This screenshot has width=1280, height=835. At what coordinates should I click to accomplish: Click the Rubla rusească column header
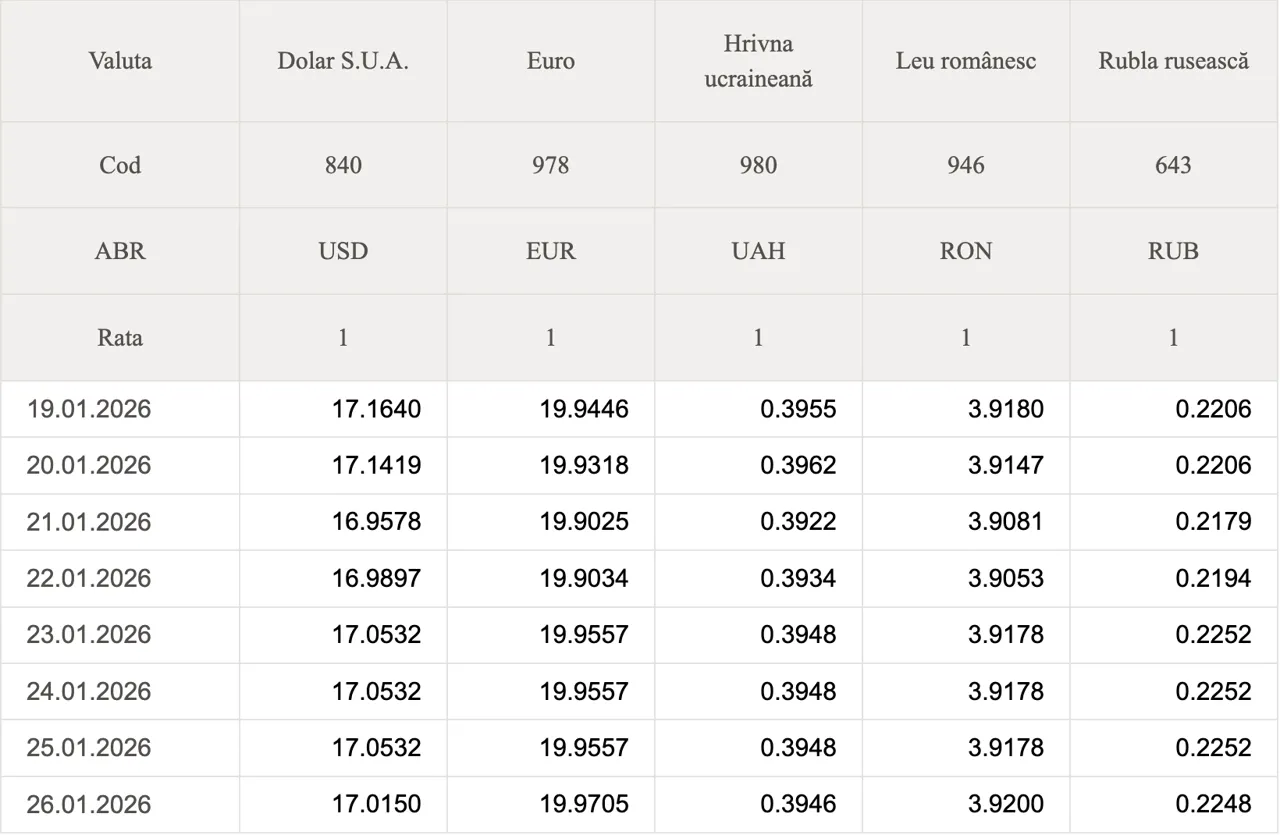coord(1174,61)
